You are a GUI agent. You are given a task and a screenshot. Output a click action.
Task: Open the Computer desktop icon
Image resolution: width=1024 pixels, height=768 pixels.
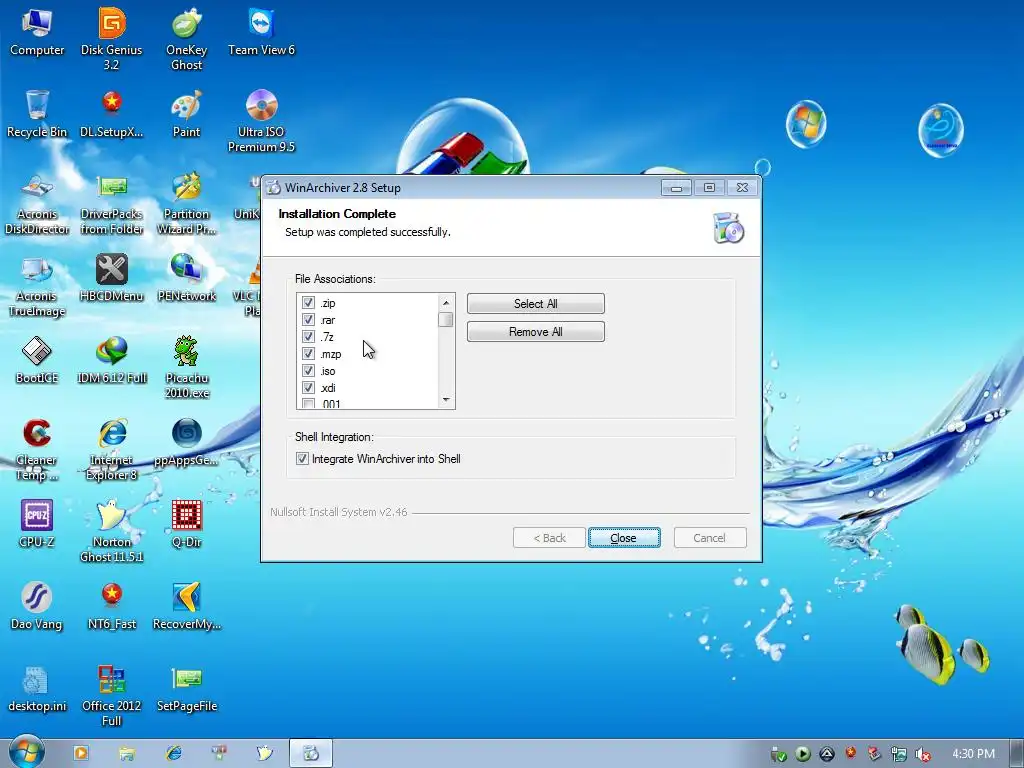tap(37, 33)
